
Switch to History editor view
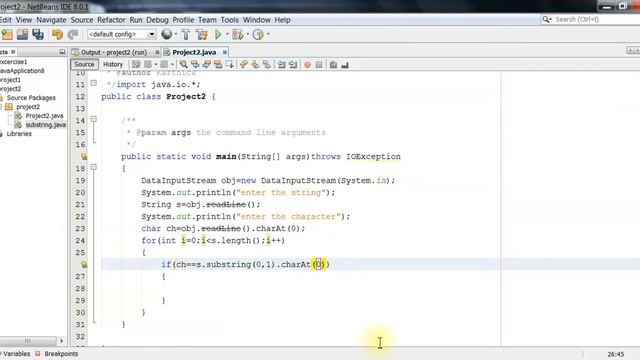[113, 64]
